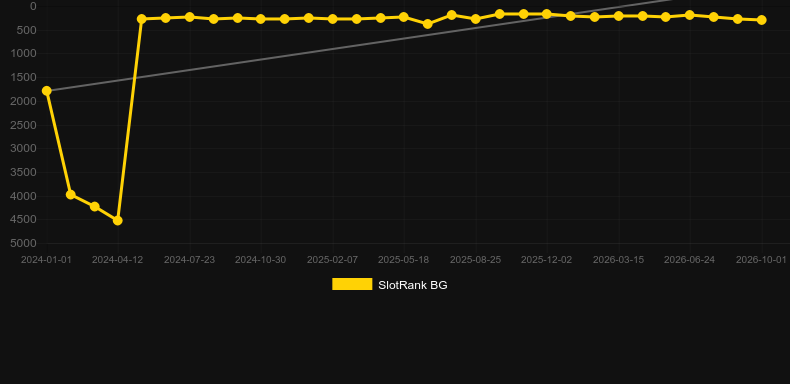This screenshot has height=384, width=790.
Task: Click the 2025-12-02 axis label
Action: point(547,260)
